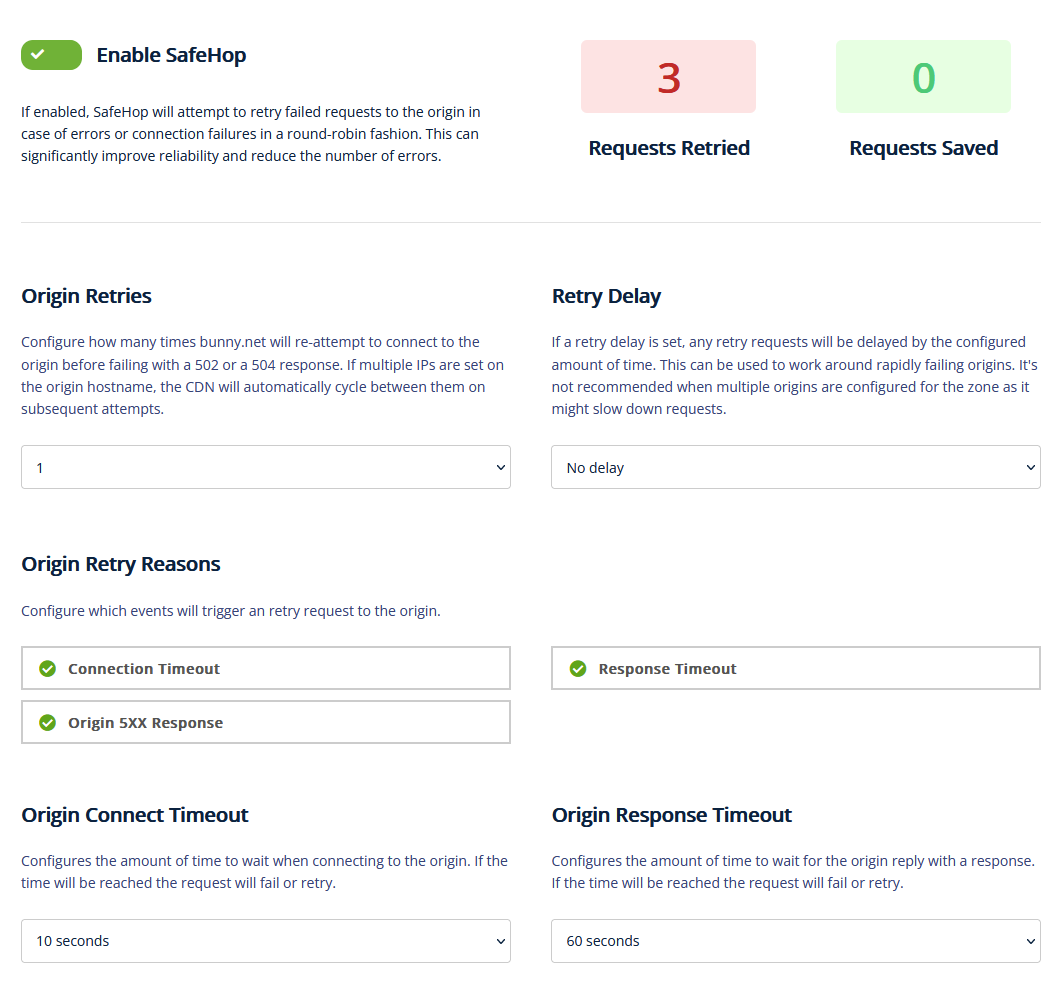The height and width of the screenshot is (985, 1060).
Task: Click the Response Timeout green check icon
Action: coord(577,669)
